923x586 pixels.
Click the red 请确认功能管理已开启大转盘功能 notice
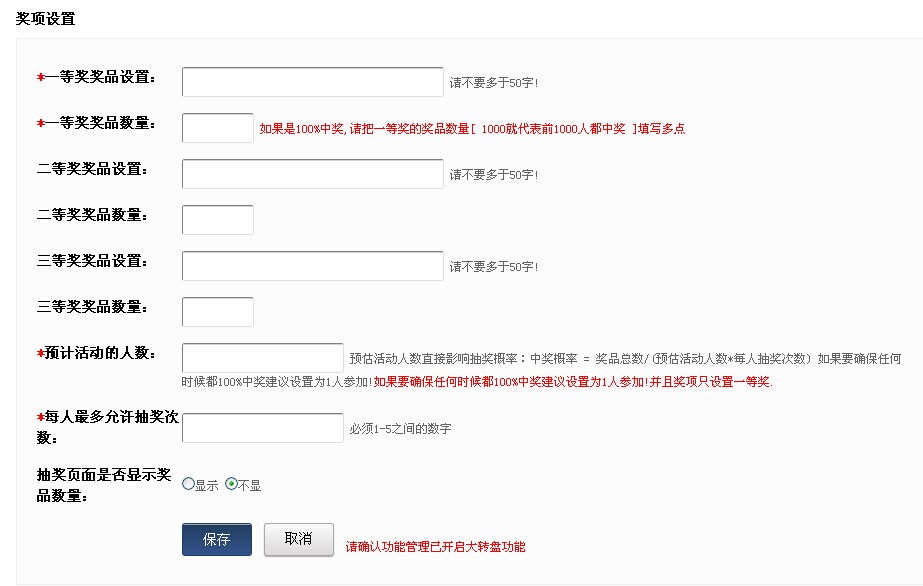pos(435,547)
